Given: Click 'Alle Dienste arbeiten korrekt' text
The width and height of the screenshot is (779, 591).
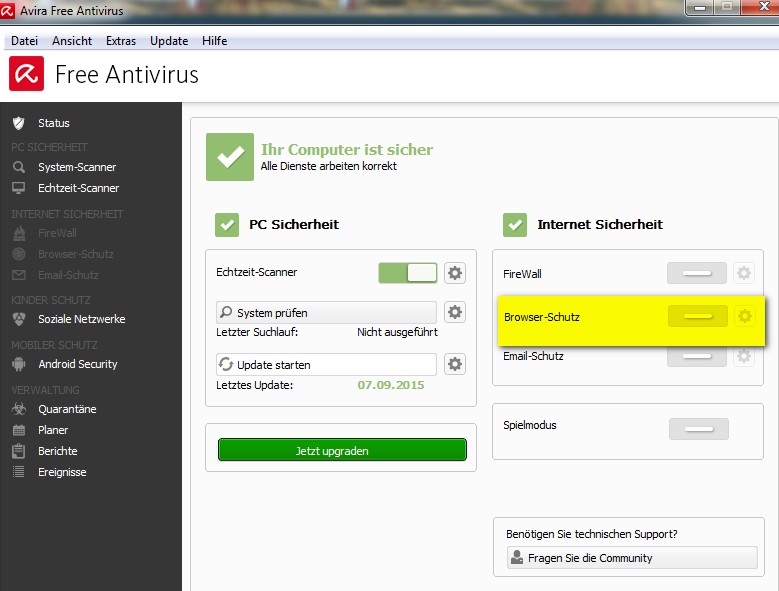Looking at the screenshot, I should [x=328, y=166].
